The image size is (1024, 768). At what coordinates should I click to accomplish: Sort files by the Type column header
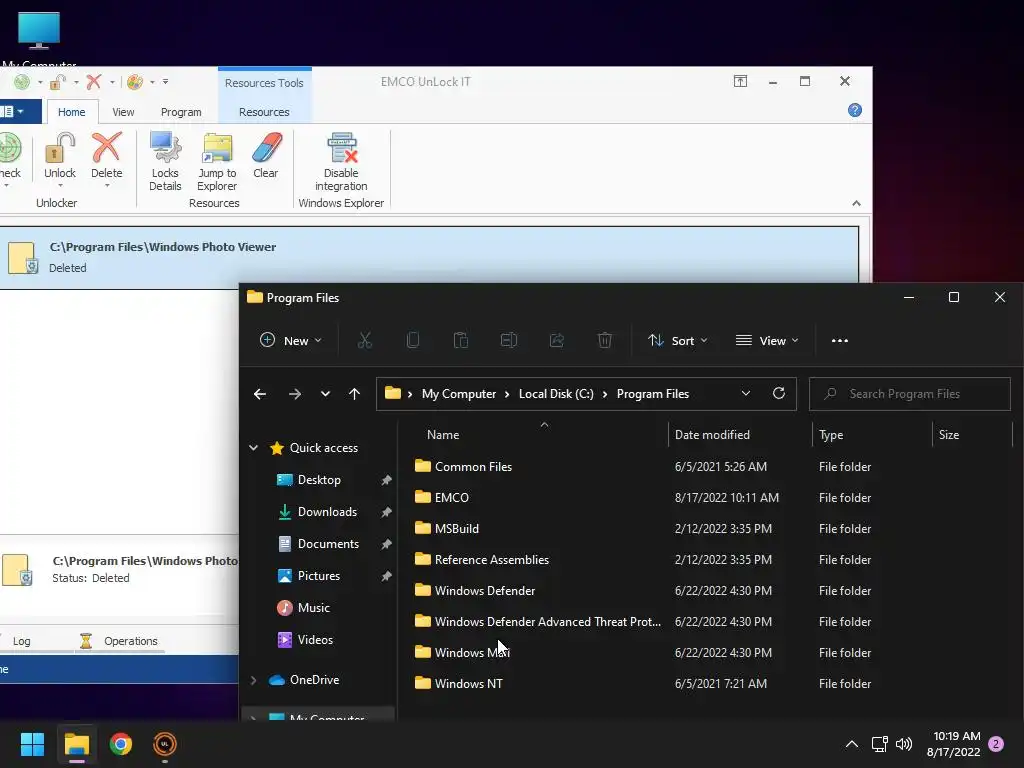point(831,435)
